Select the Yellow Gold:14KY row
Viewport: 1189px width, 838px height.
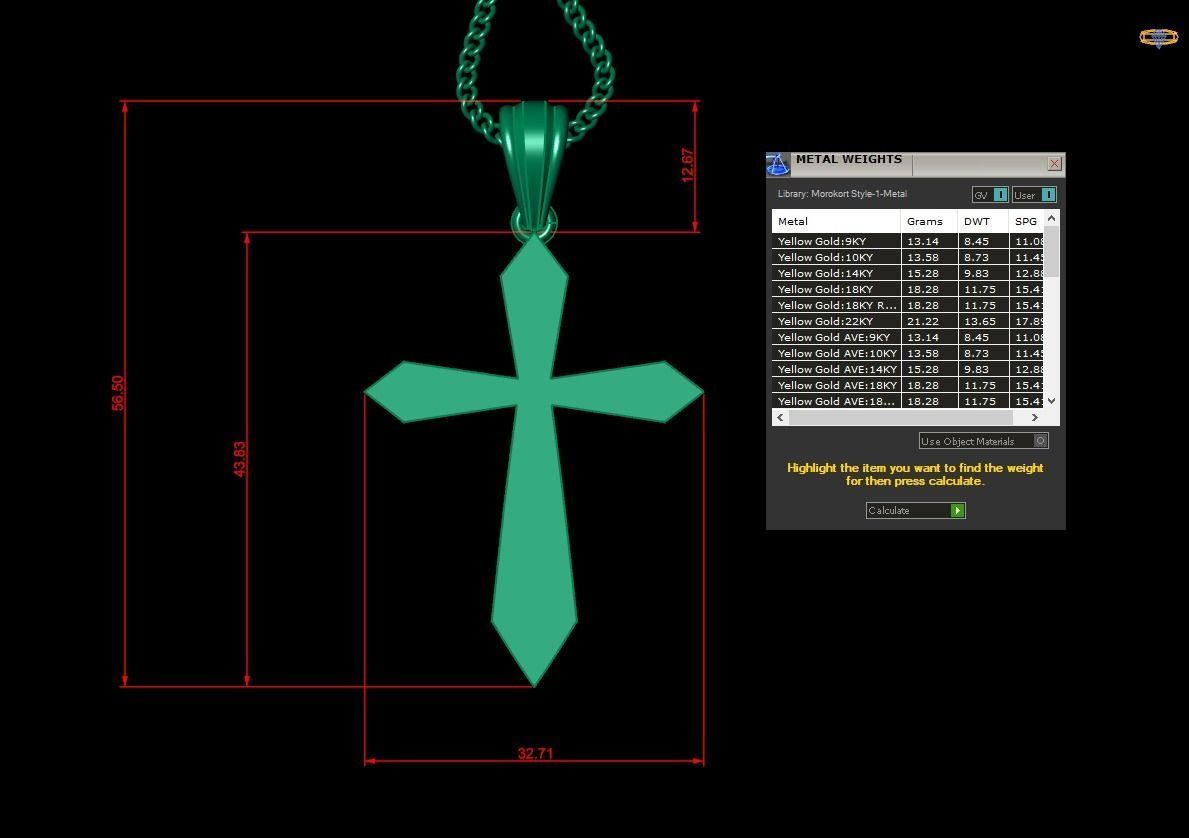pyautogui.click(x=908, y=273)
